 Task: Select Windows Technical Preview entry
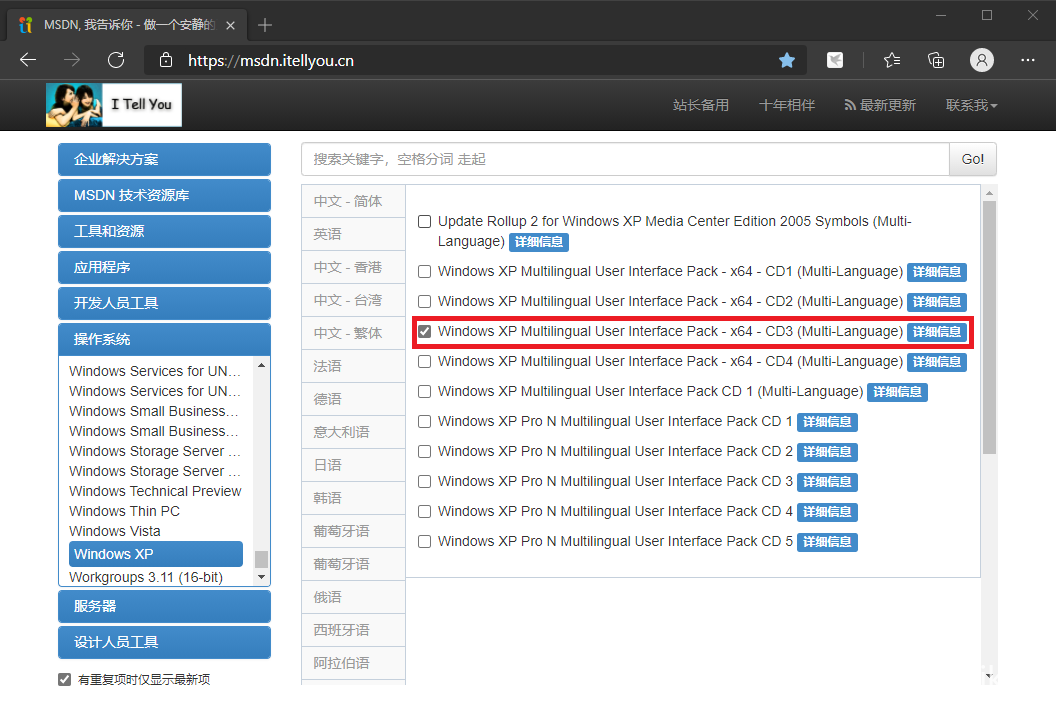(155, 491)
